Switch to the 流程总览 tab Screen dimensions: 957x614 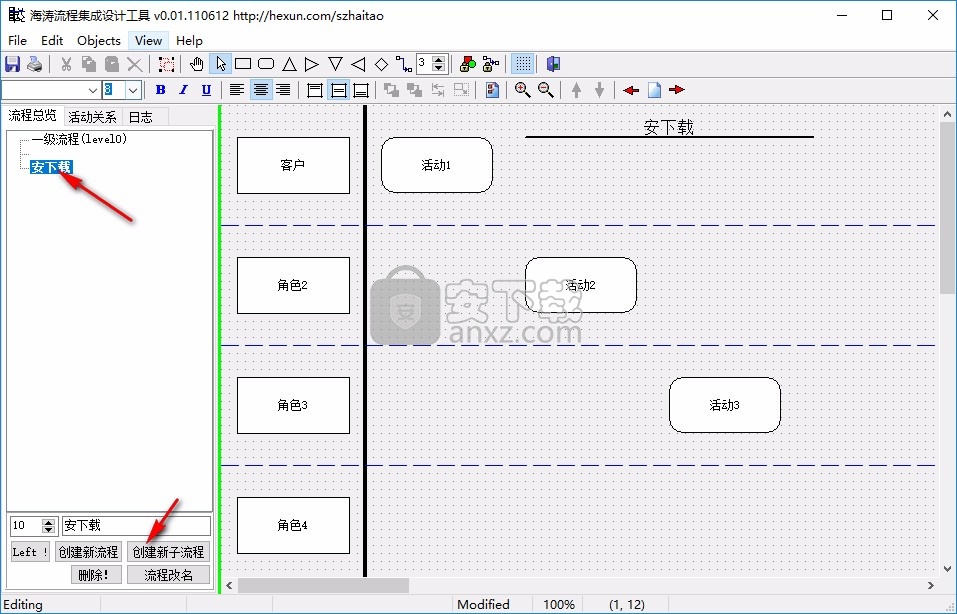[32, 115]
